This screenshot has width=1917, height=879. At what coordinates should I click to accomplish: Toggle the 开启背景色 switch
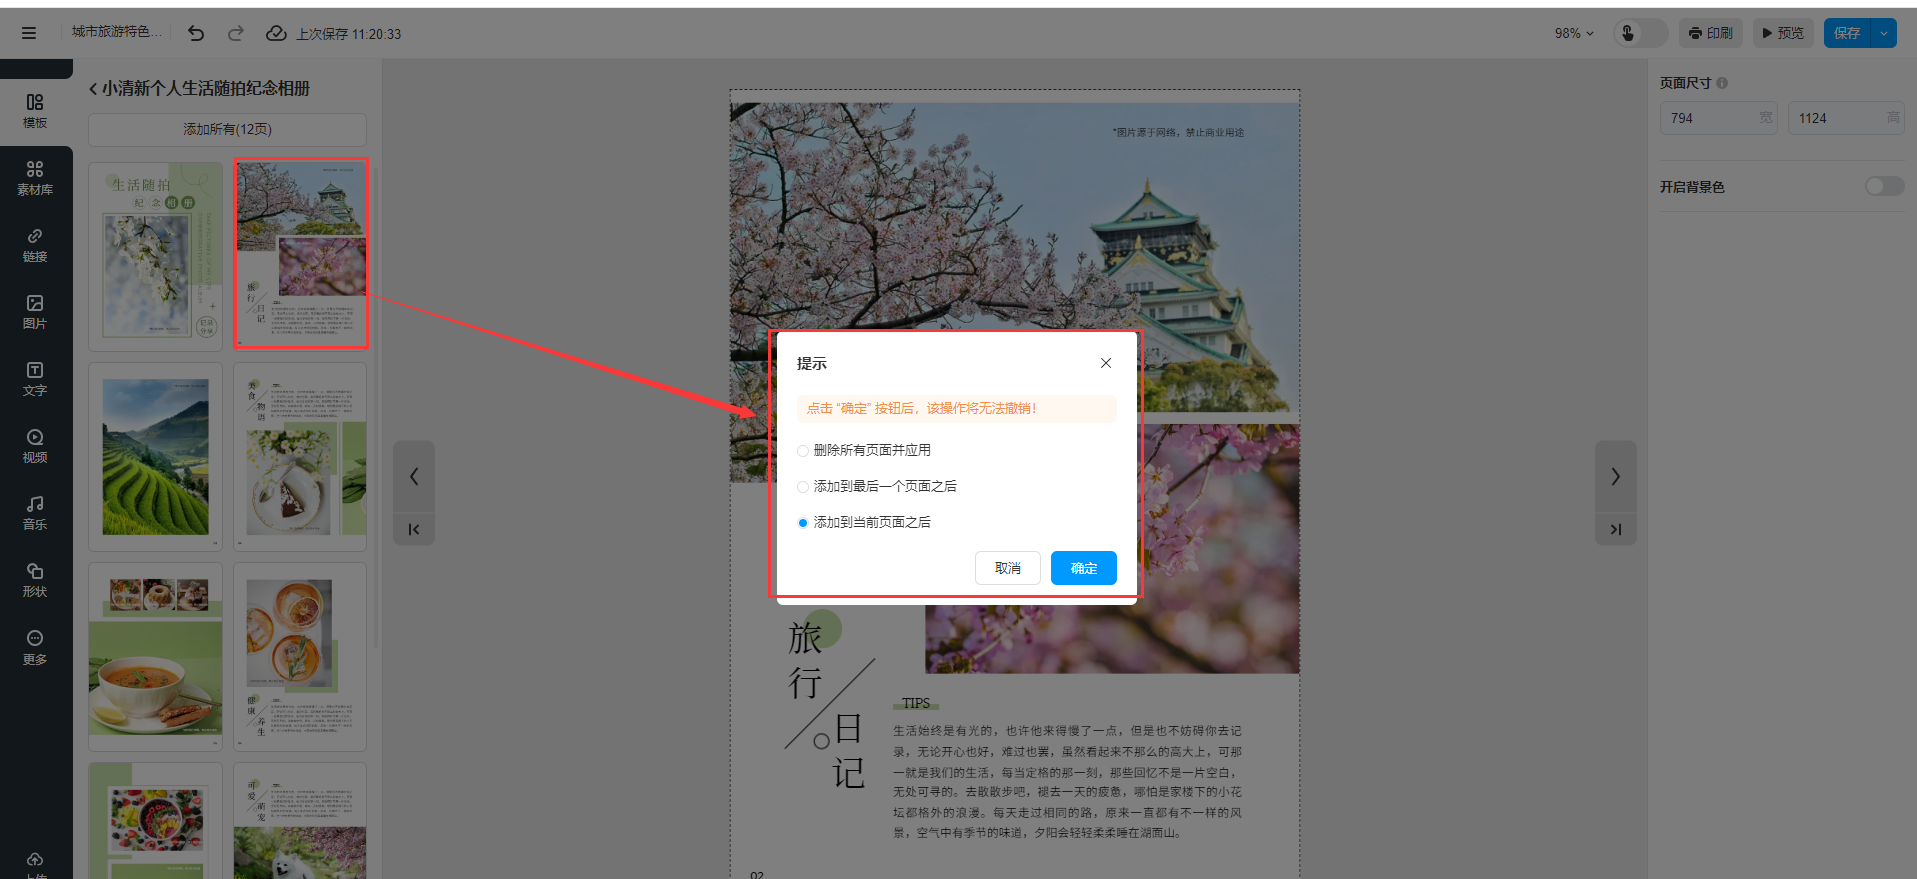(1883, 187)
